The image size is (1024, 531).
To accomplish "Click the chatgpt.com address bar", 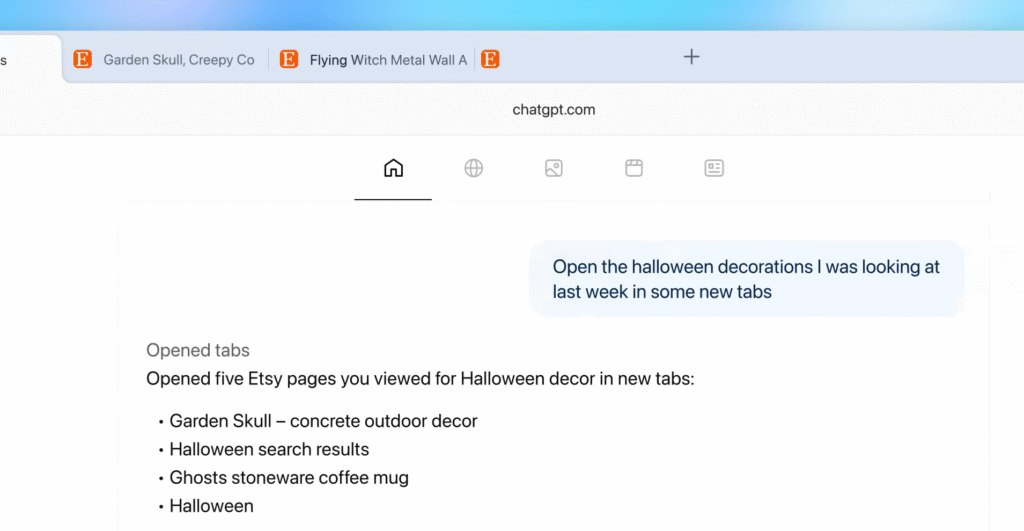I will click(553, 110).
